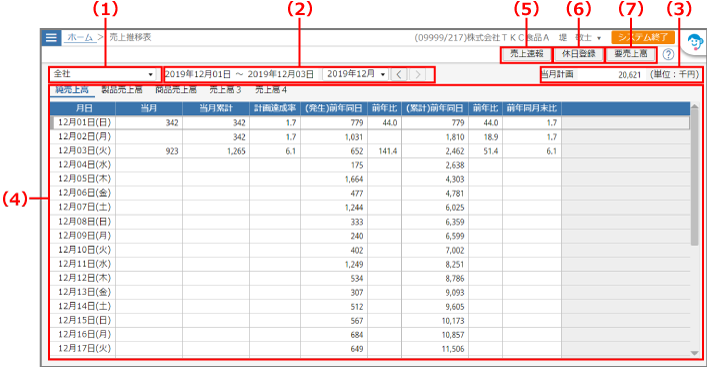Expand user name dropdown near 堤
The image size is (707, 367).
[x=599, y=38]
